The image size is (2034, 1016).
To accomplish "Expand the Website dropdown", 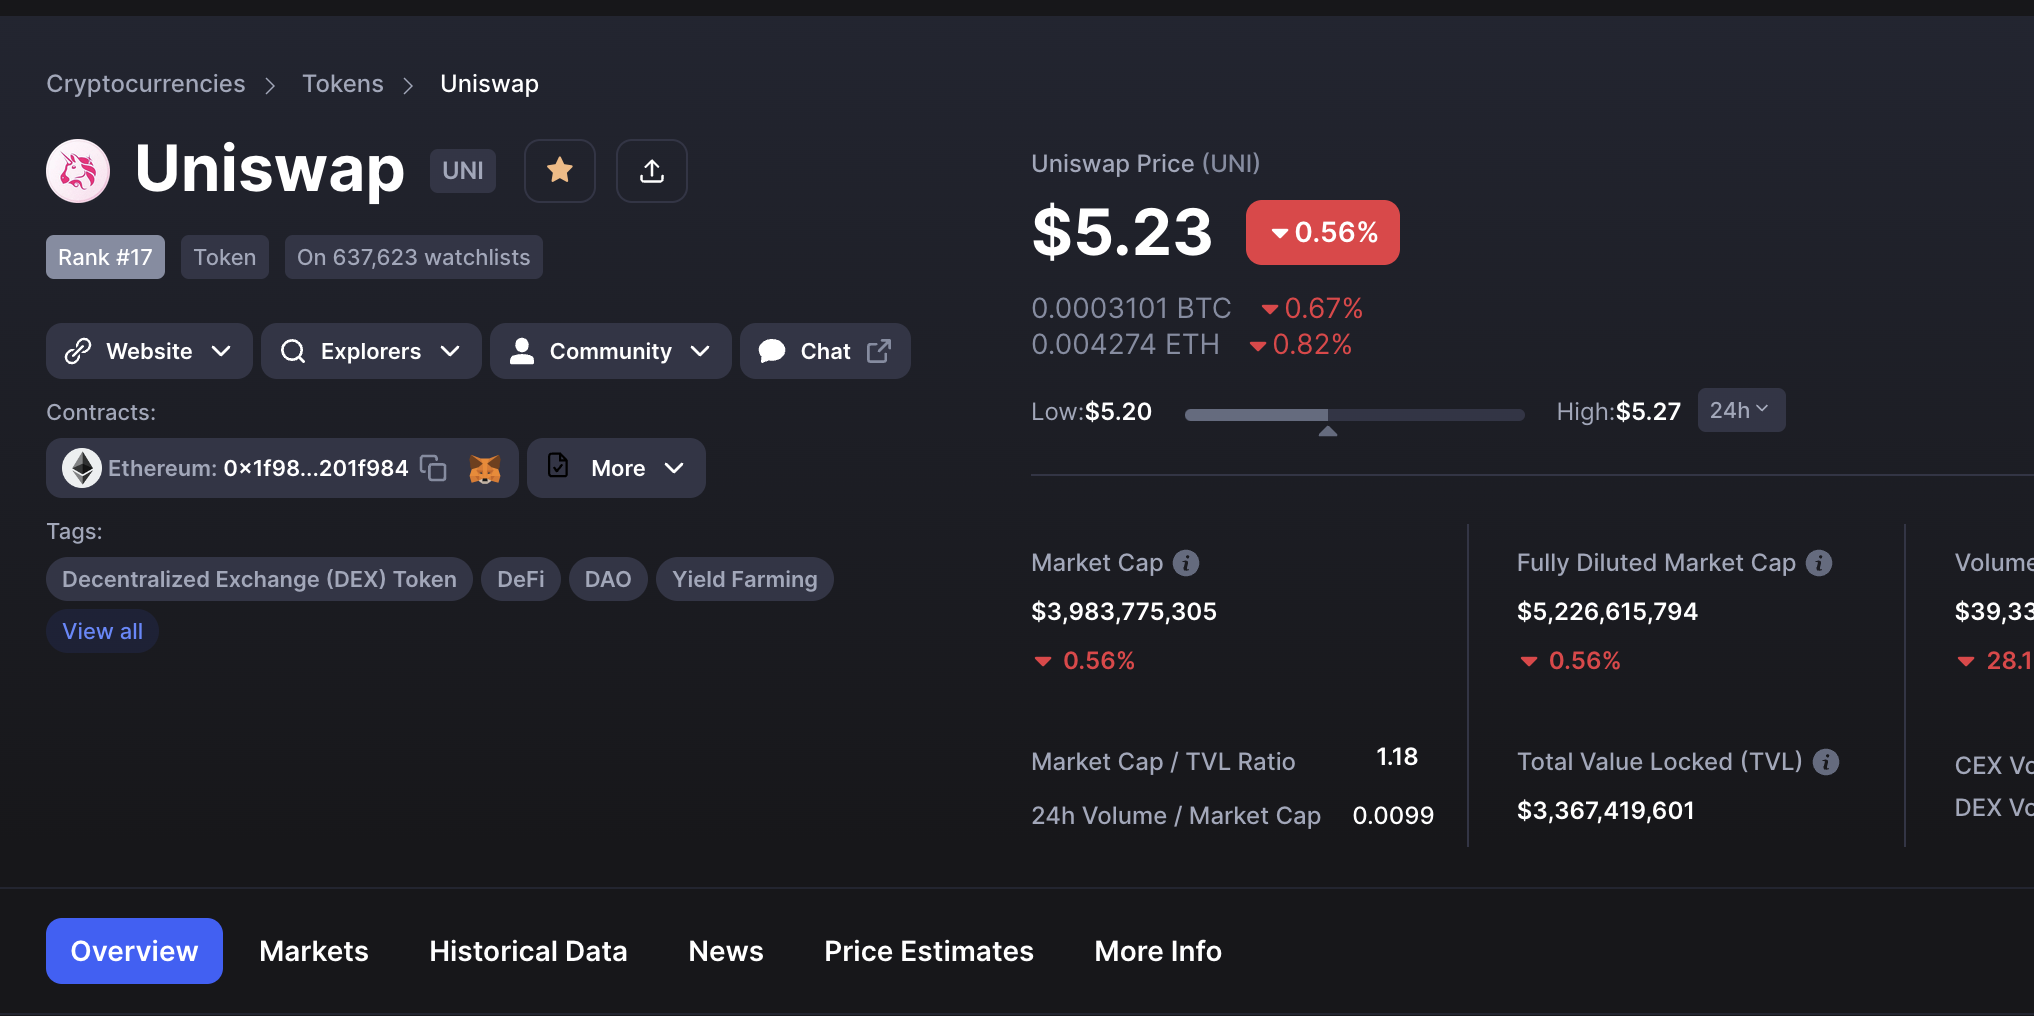I will (149, 351).
